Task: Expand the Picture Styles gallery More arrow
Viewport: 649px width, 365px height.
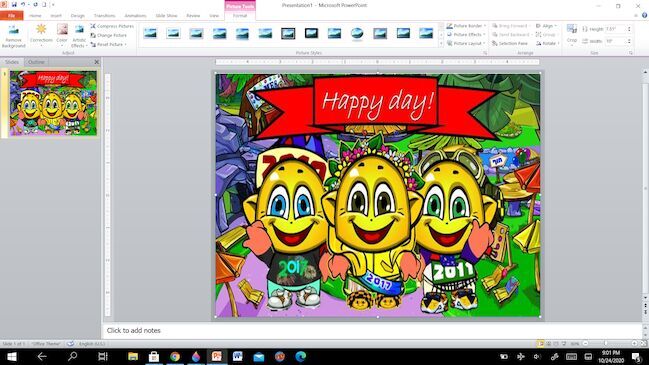Action: tap(441, 43)
